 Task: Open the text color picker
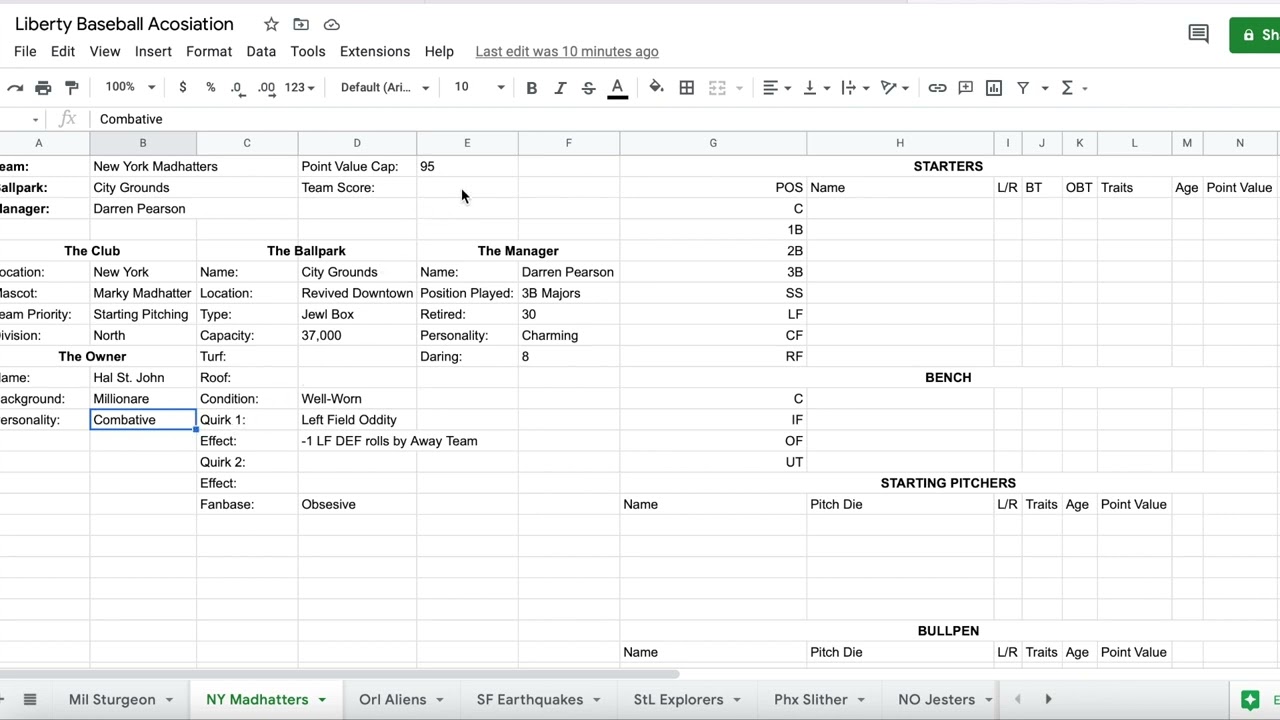[x=617, y=88]
